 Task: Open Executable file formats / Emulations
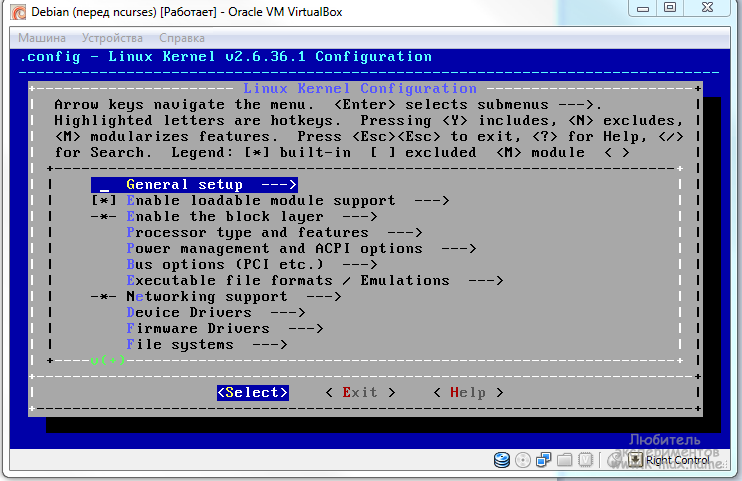[x=315, y=281]
